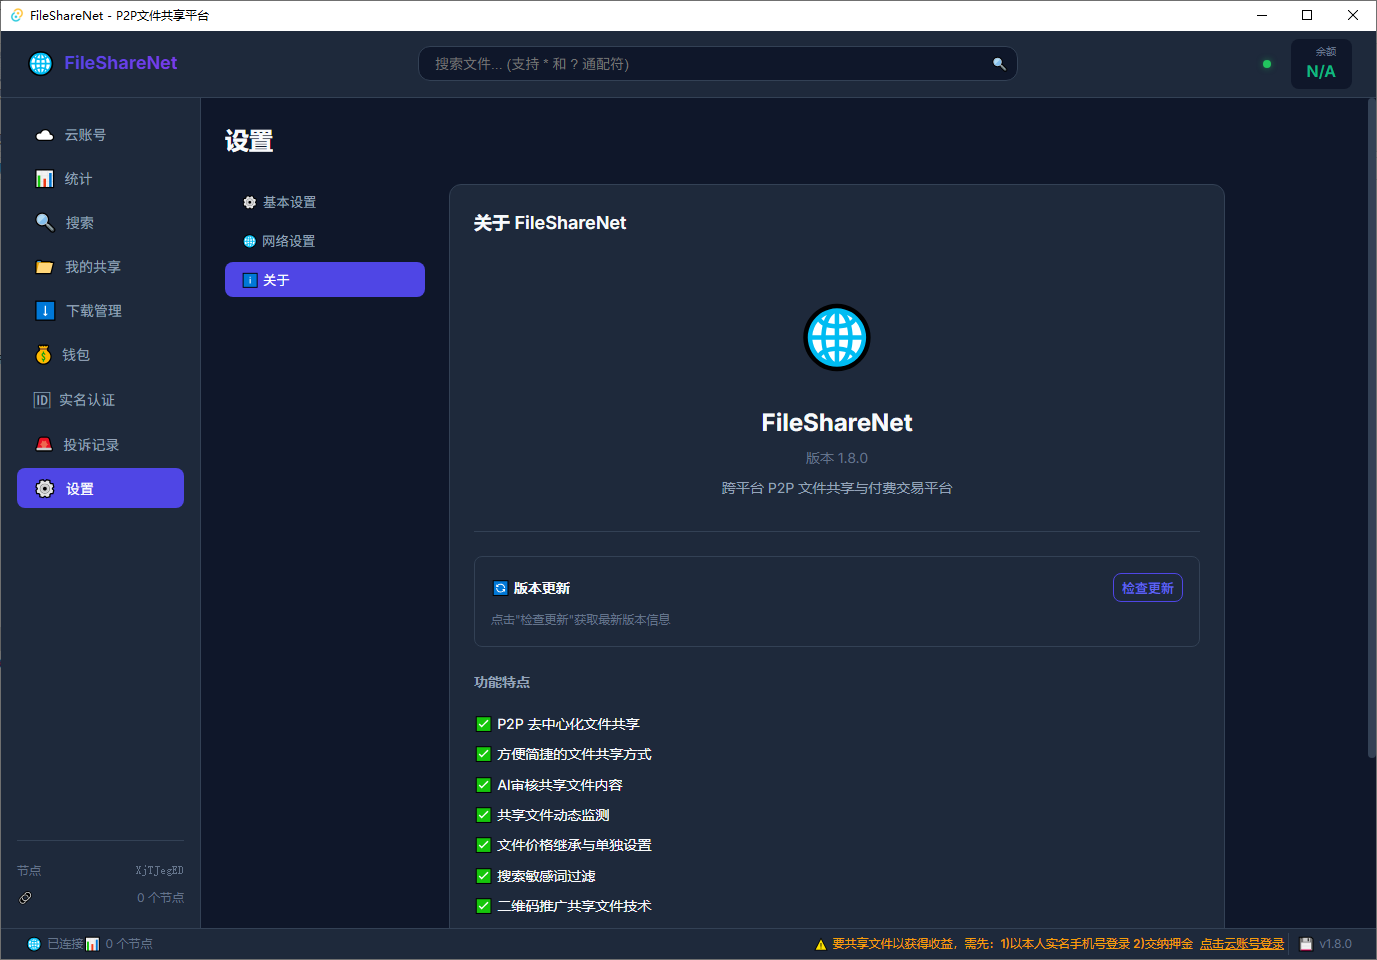1377x960 pixels.
Task: Click the FileShareNet globe logo in the header
Action: [x=41, y=63]
